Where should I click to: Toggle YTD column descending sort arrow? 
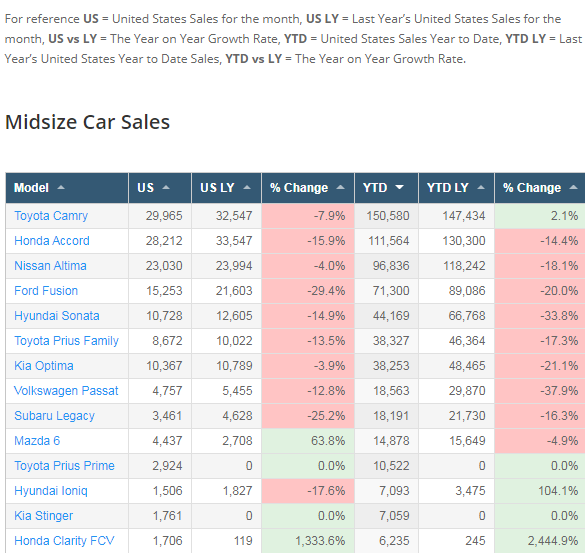pyautogui.click(x=399, y=187)
